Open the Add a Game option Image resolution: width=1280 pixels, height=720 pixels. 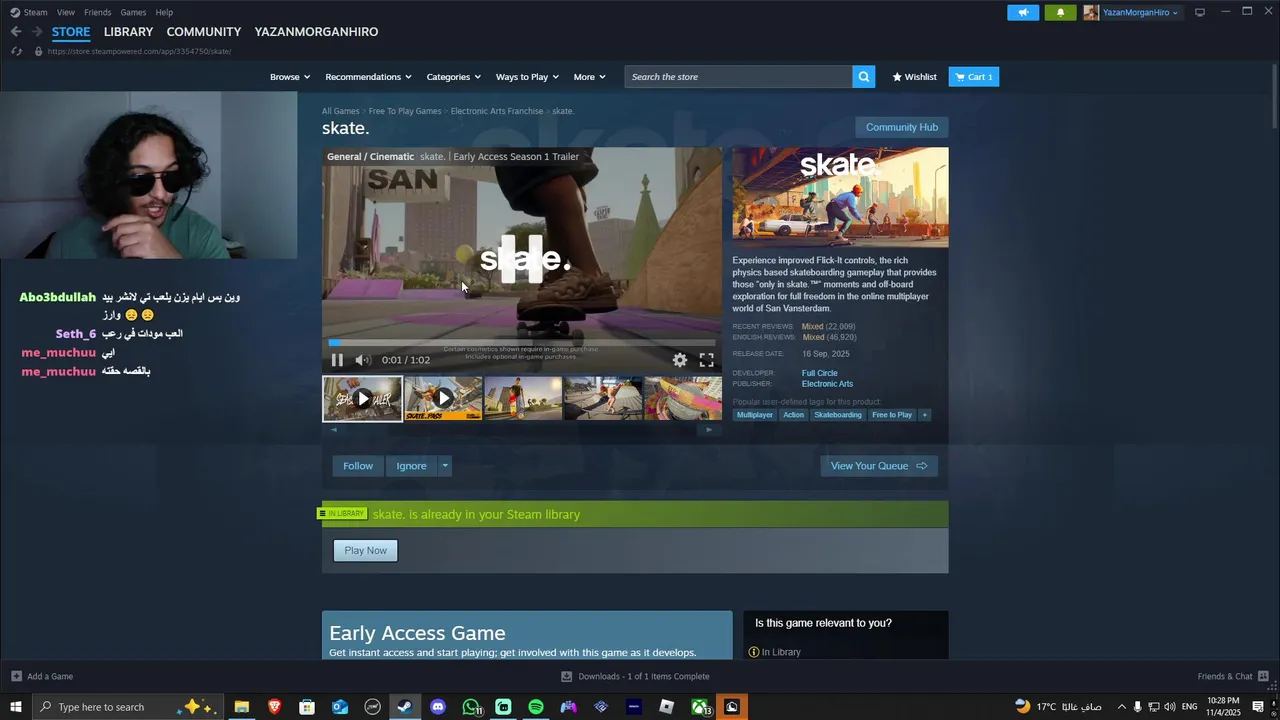pyautogui.click(x=41, y=676)
